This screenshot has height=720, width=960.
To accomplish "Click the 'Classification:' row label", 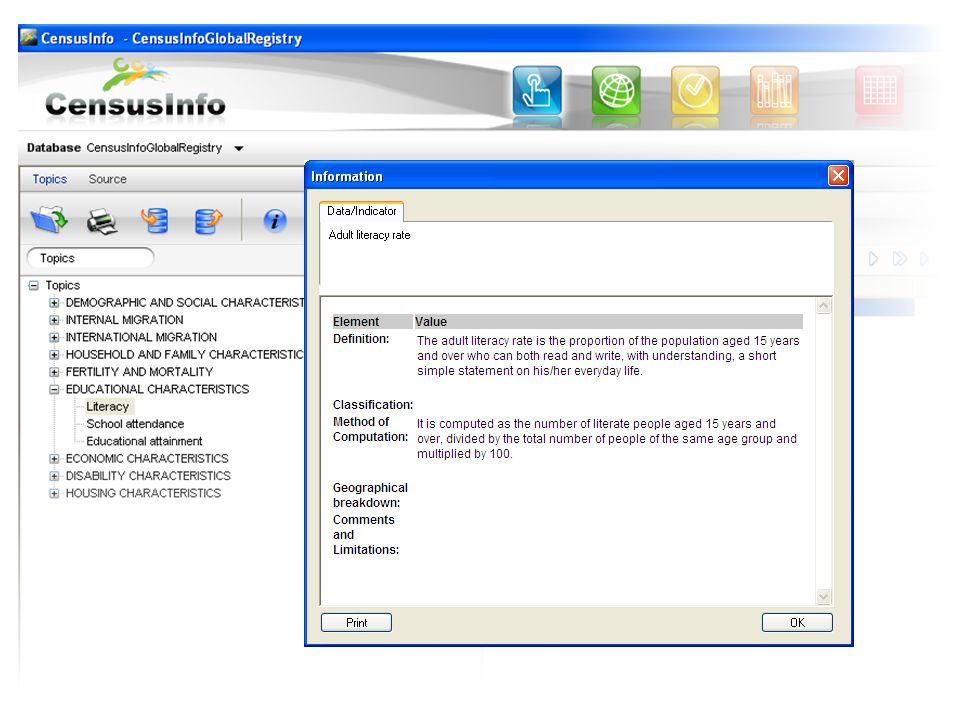I will pyautogui.click(x=373, y=405).
